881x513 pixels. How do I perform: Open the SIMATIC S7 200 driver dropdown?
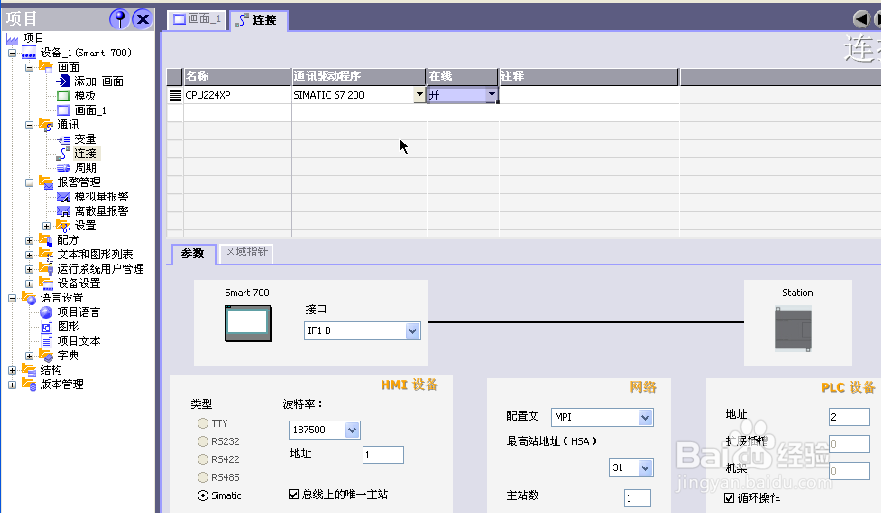(x=419, y=94)
